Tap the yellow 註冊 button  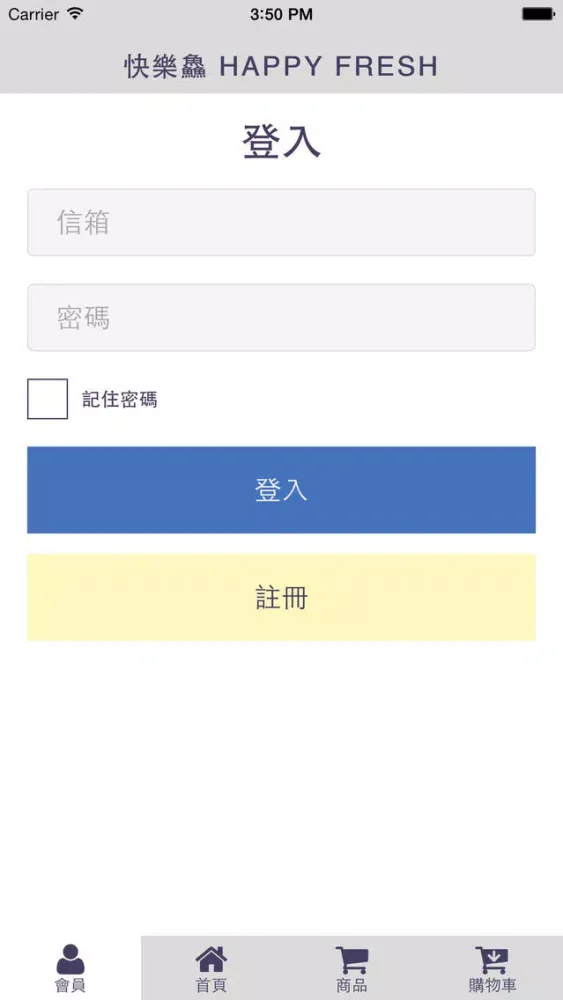281,598
